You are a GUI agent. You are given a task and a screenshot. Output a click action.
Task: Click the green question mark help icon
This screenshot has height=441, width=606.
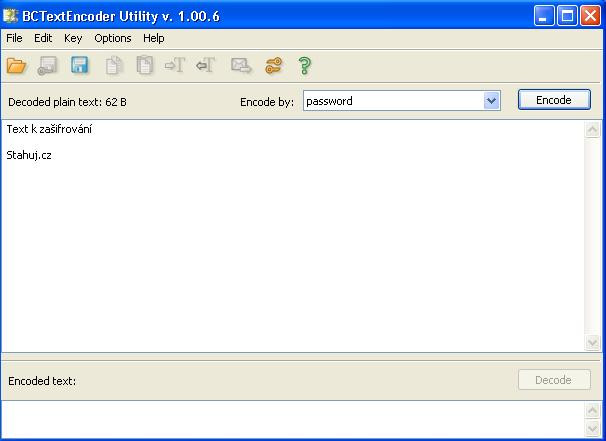305,66
